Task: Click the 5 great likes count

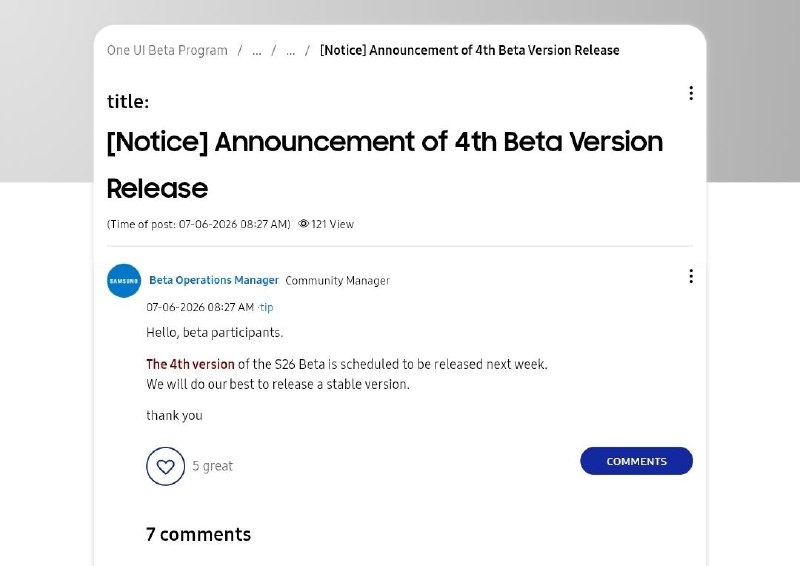Action: [x=212, y=466]
